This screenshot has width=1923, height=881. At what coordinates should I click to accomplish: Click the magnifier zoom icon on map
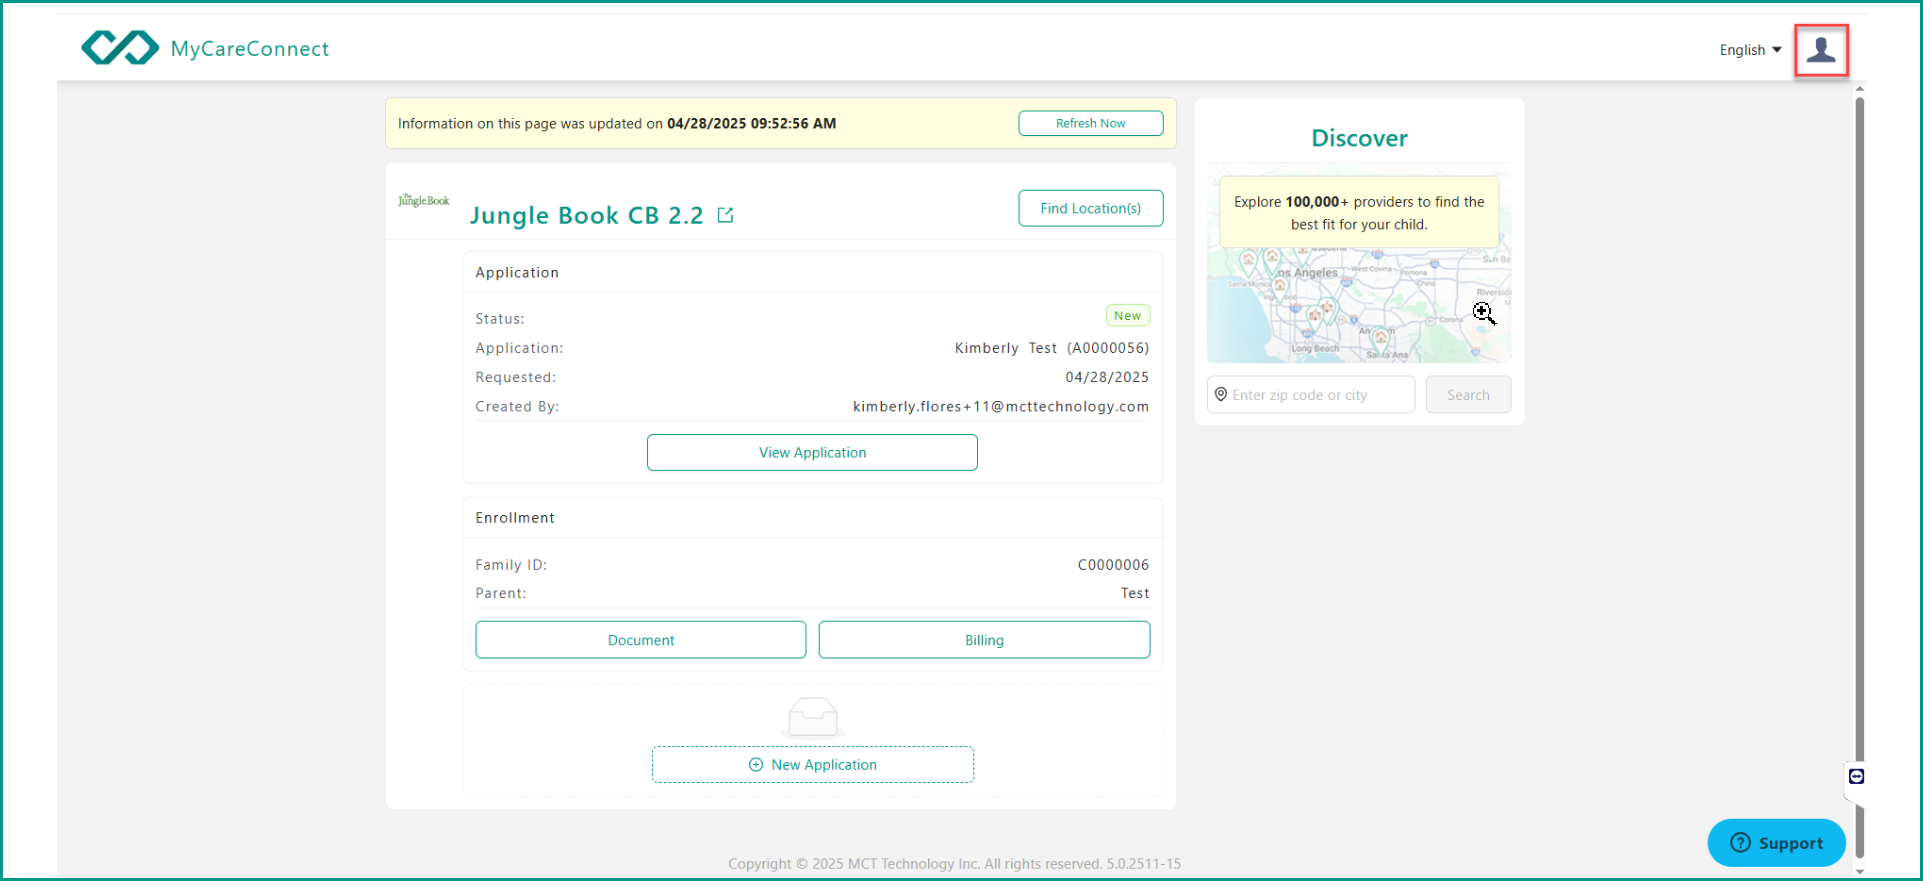1484,313
